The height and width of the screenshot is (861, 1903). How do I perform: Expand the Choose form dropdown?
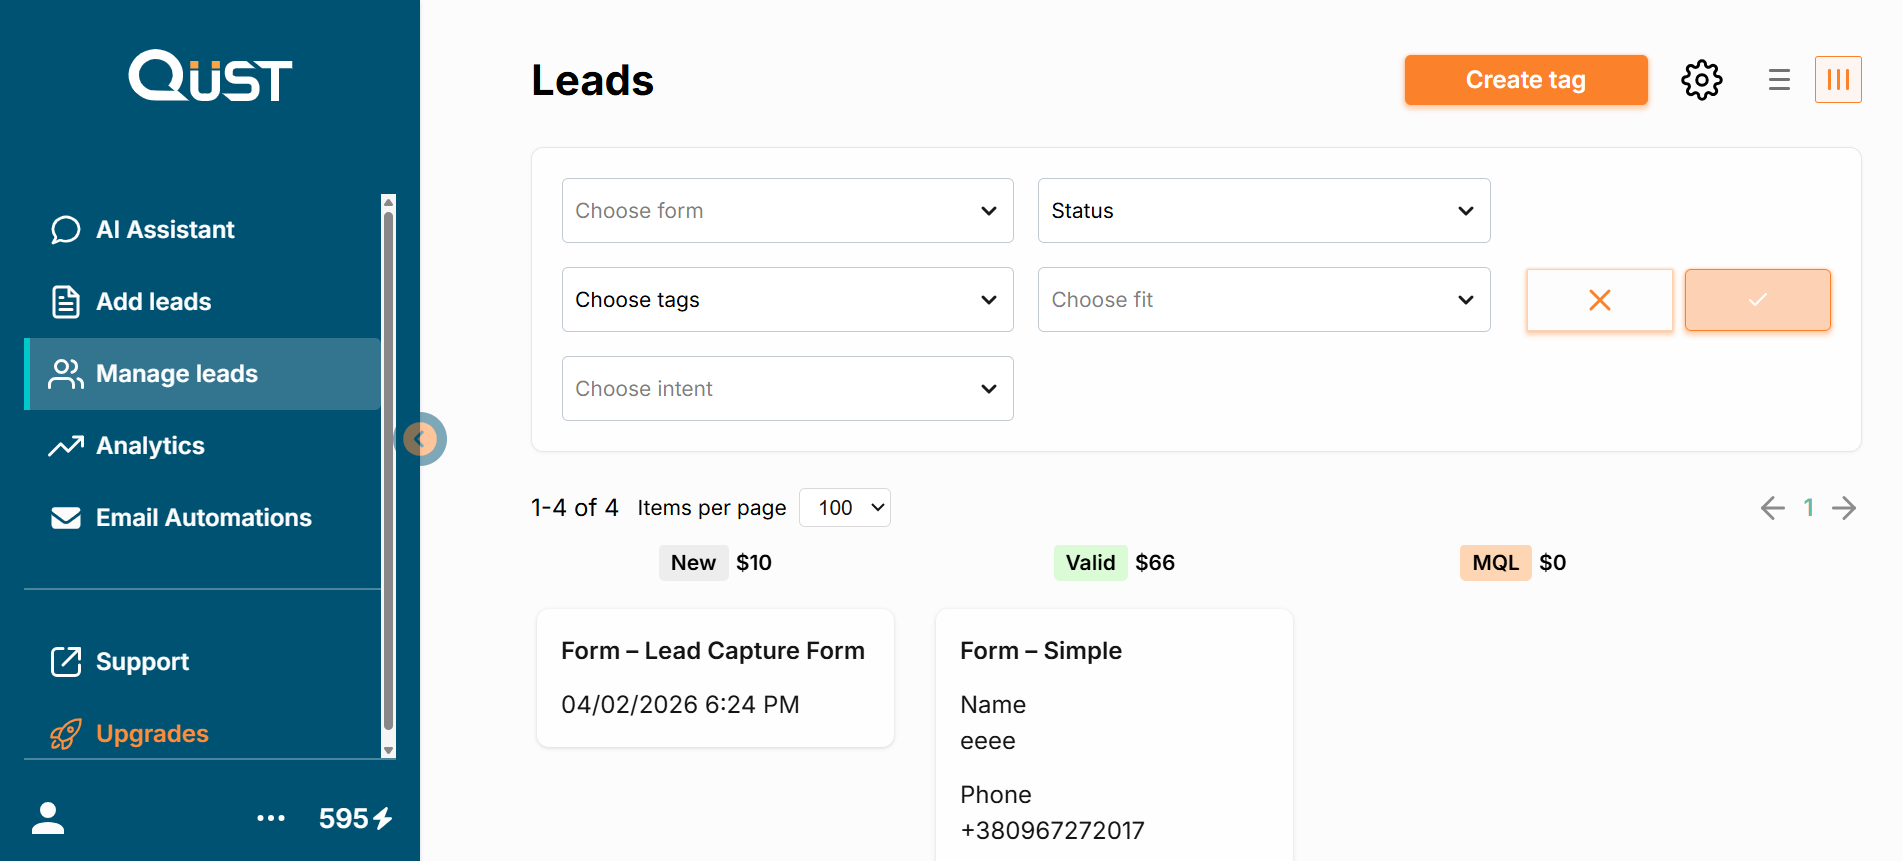pyautogui.click(x=787, y=211)
